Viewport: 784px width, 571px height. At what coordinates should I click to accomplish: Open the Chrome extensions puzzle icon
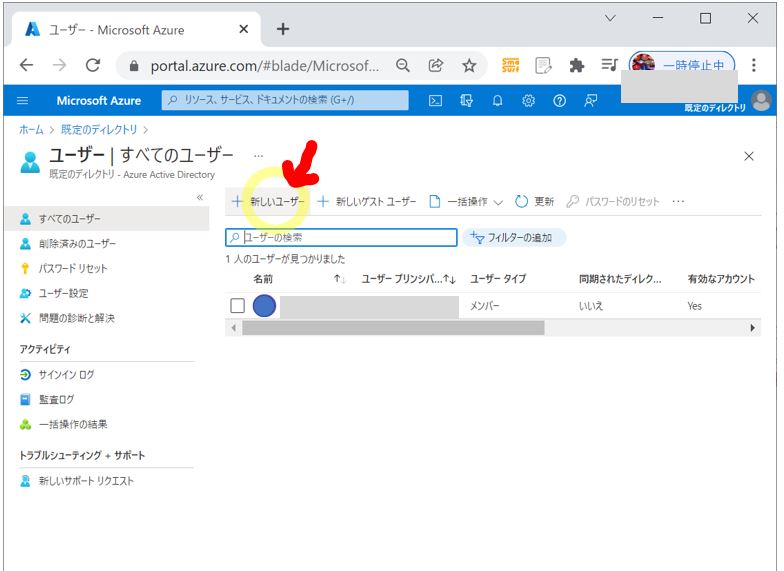(x=576, y=65)
